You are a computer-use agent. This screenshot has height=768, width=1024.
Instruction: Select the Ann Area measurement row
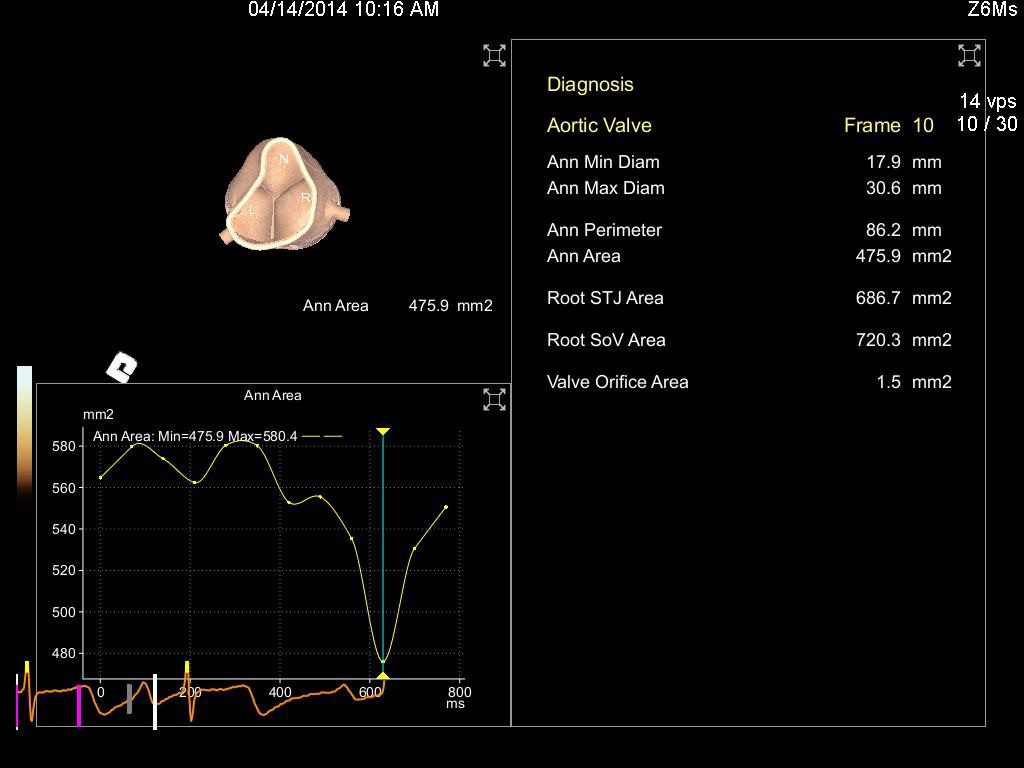[x=748, y=256]
